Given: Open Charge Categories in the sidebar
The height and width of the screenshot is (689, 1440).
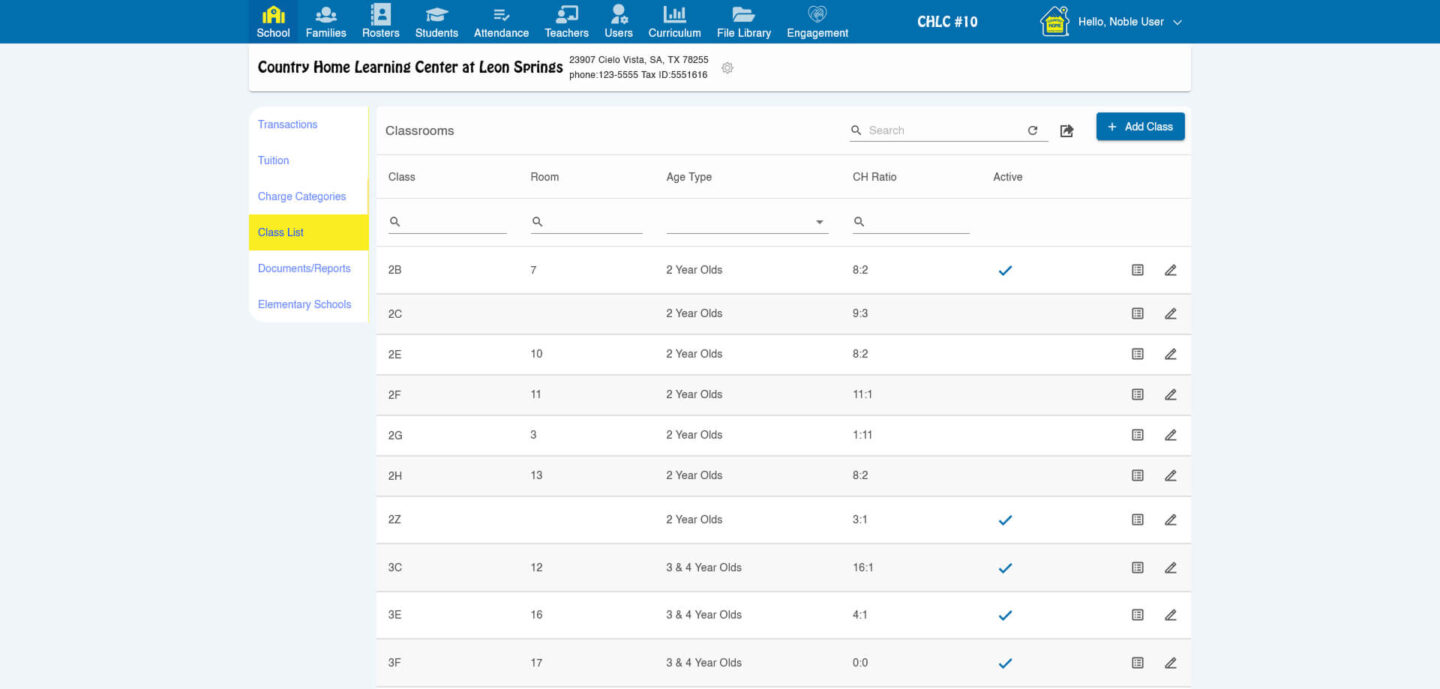Looking at the screenshot, I should pyautogui.click(x=301, y=196).
